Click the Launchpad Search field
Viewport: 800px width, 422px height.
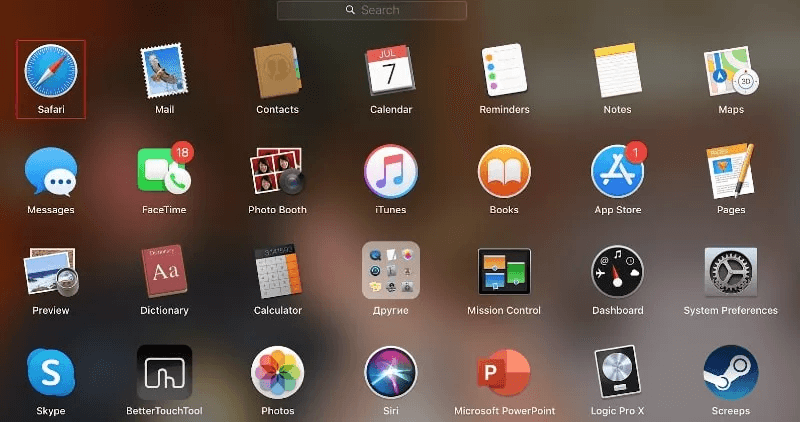click(x=372, y=10)
